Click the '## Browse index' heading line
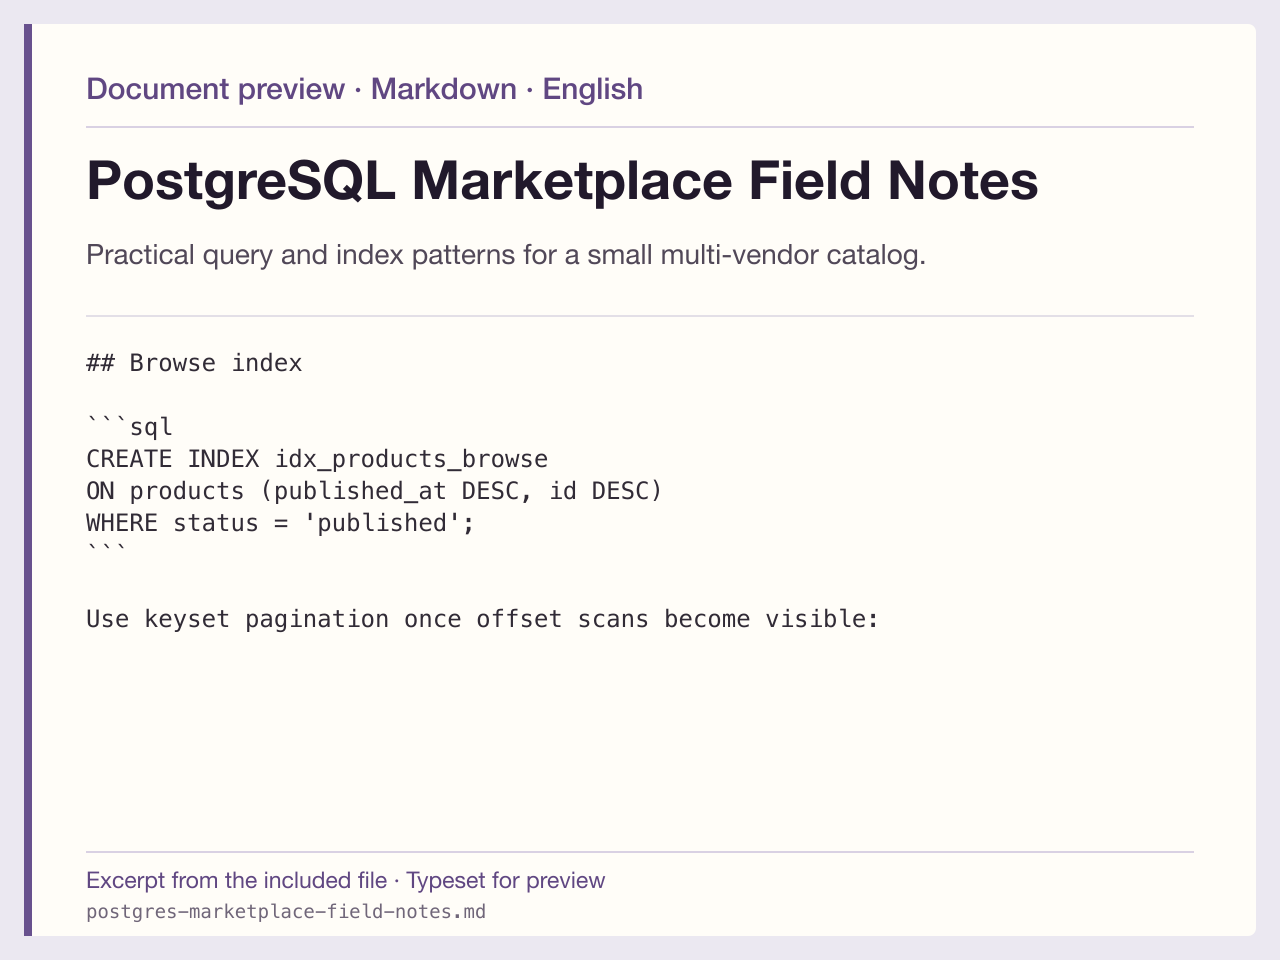The image size is (1280, 960). tap(194, 363)
